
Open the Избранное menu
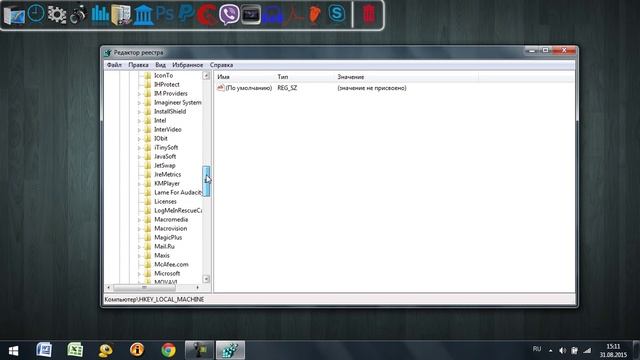click(x=188, y=65)
